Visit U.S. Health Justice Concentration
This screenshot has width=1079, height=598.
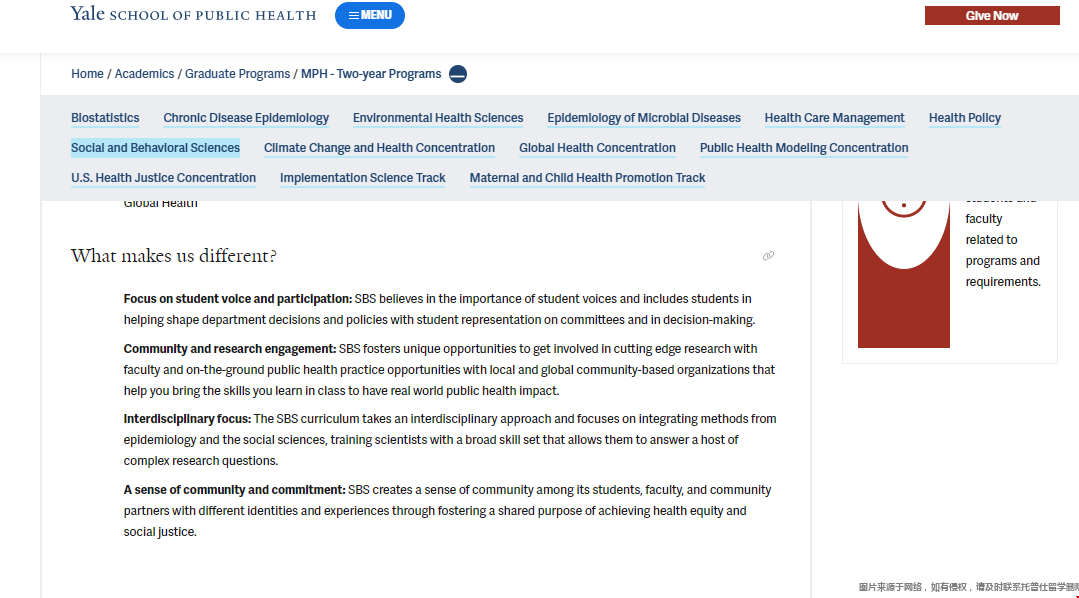point(163,178)
